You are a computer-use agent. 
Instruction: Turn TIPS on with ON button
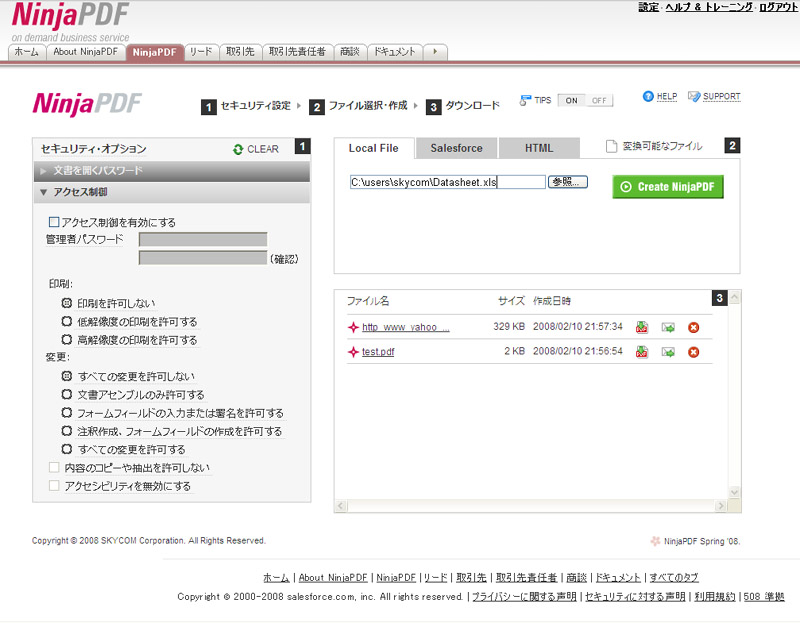[571, 101]
